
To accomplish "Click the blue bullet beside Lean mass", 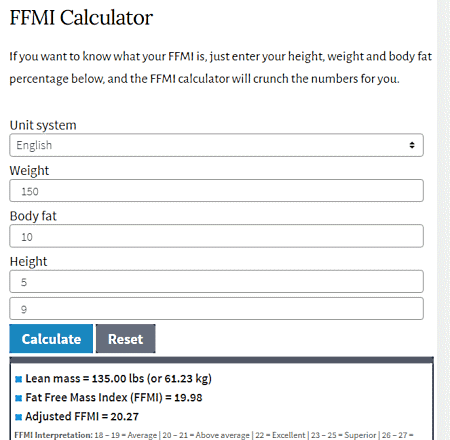I will (19, 379).
